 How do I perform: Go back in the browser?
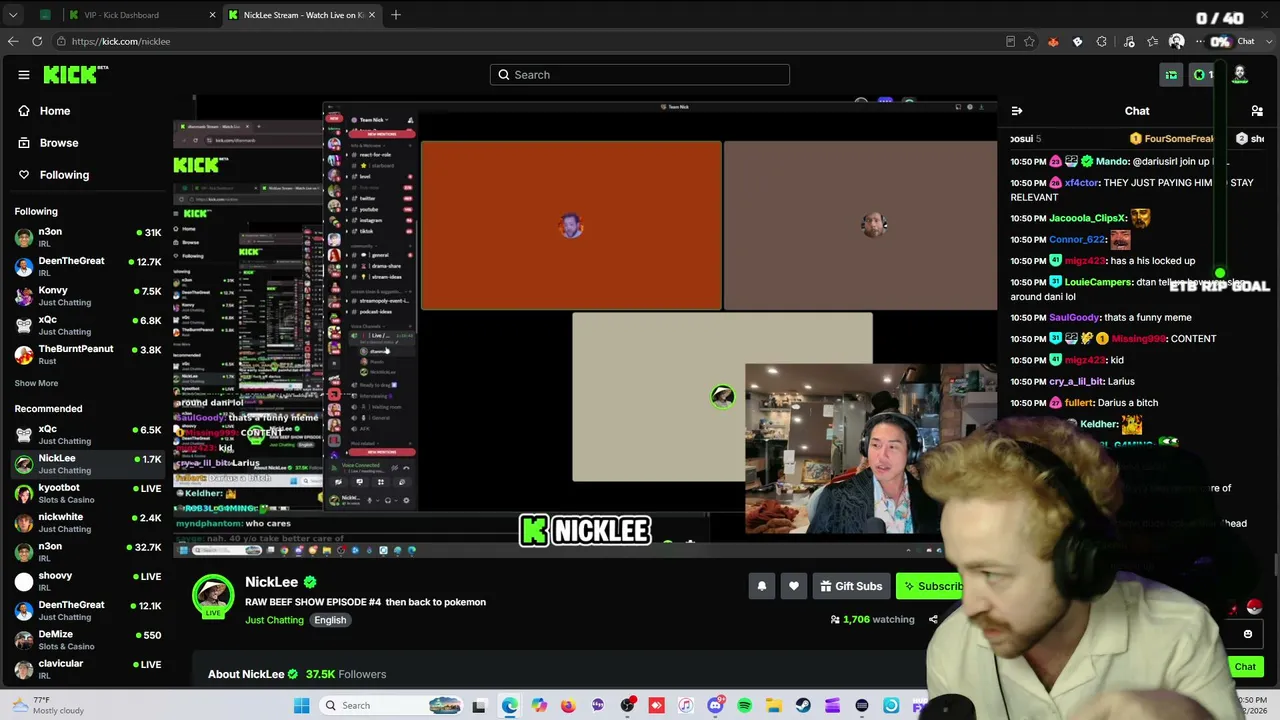click(13, 41)
